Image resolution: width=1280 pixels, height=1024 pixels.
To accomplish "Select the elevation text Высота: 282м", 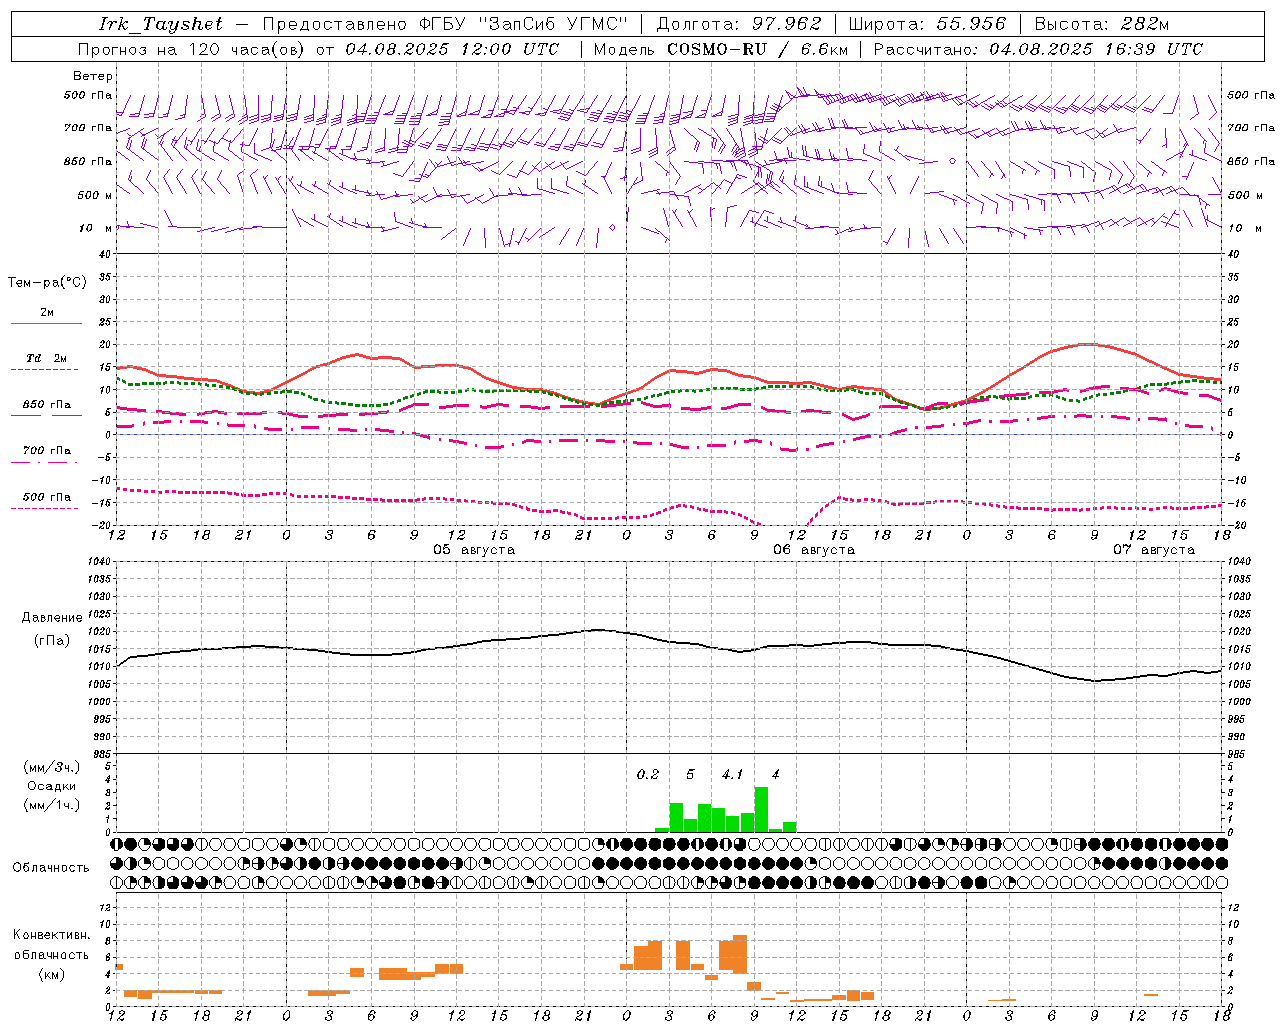I will tap(1101, 24).
